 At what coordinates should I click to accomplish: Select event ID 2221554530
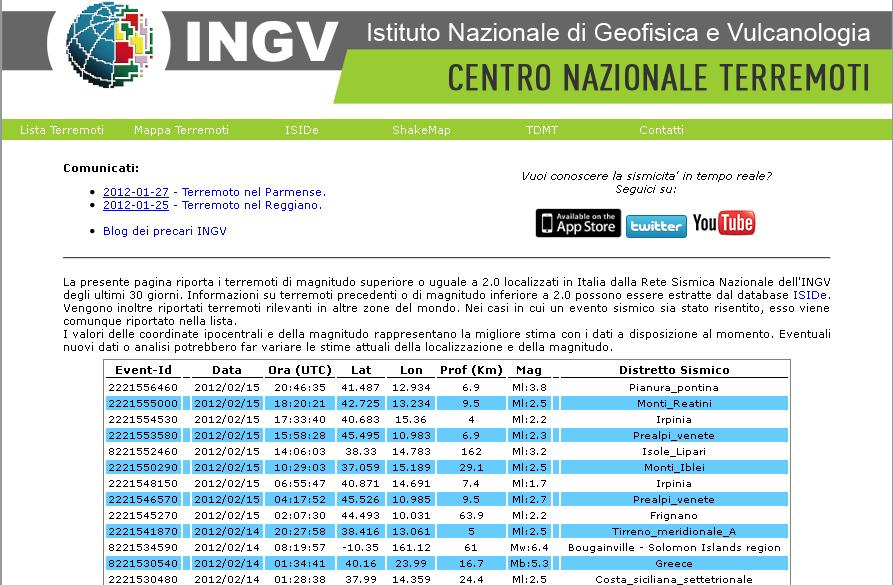(x=143, y=419)
